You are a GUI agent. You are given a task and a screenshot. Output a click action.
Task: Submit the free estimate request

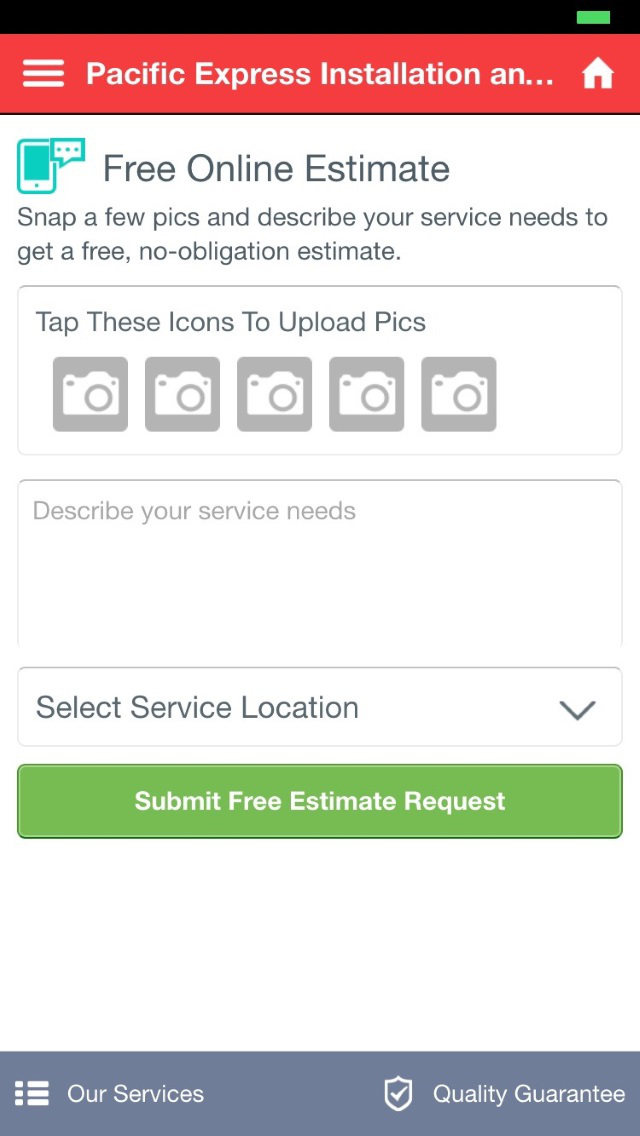coord(320,801)
